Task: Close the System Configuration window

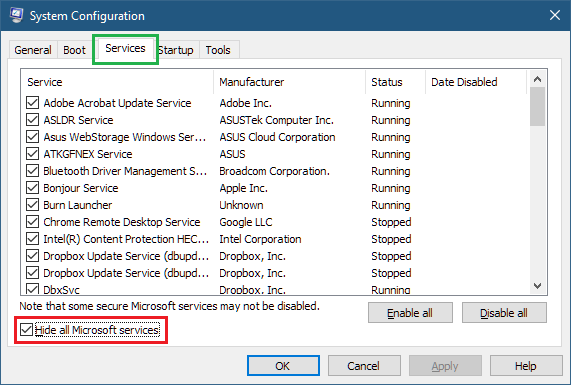Action: click(x=555, y=15)
